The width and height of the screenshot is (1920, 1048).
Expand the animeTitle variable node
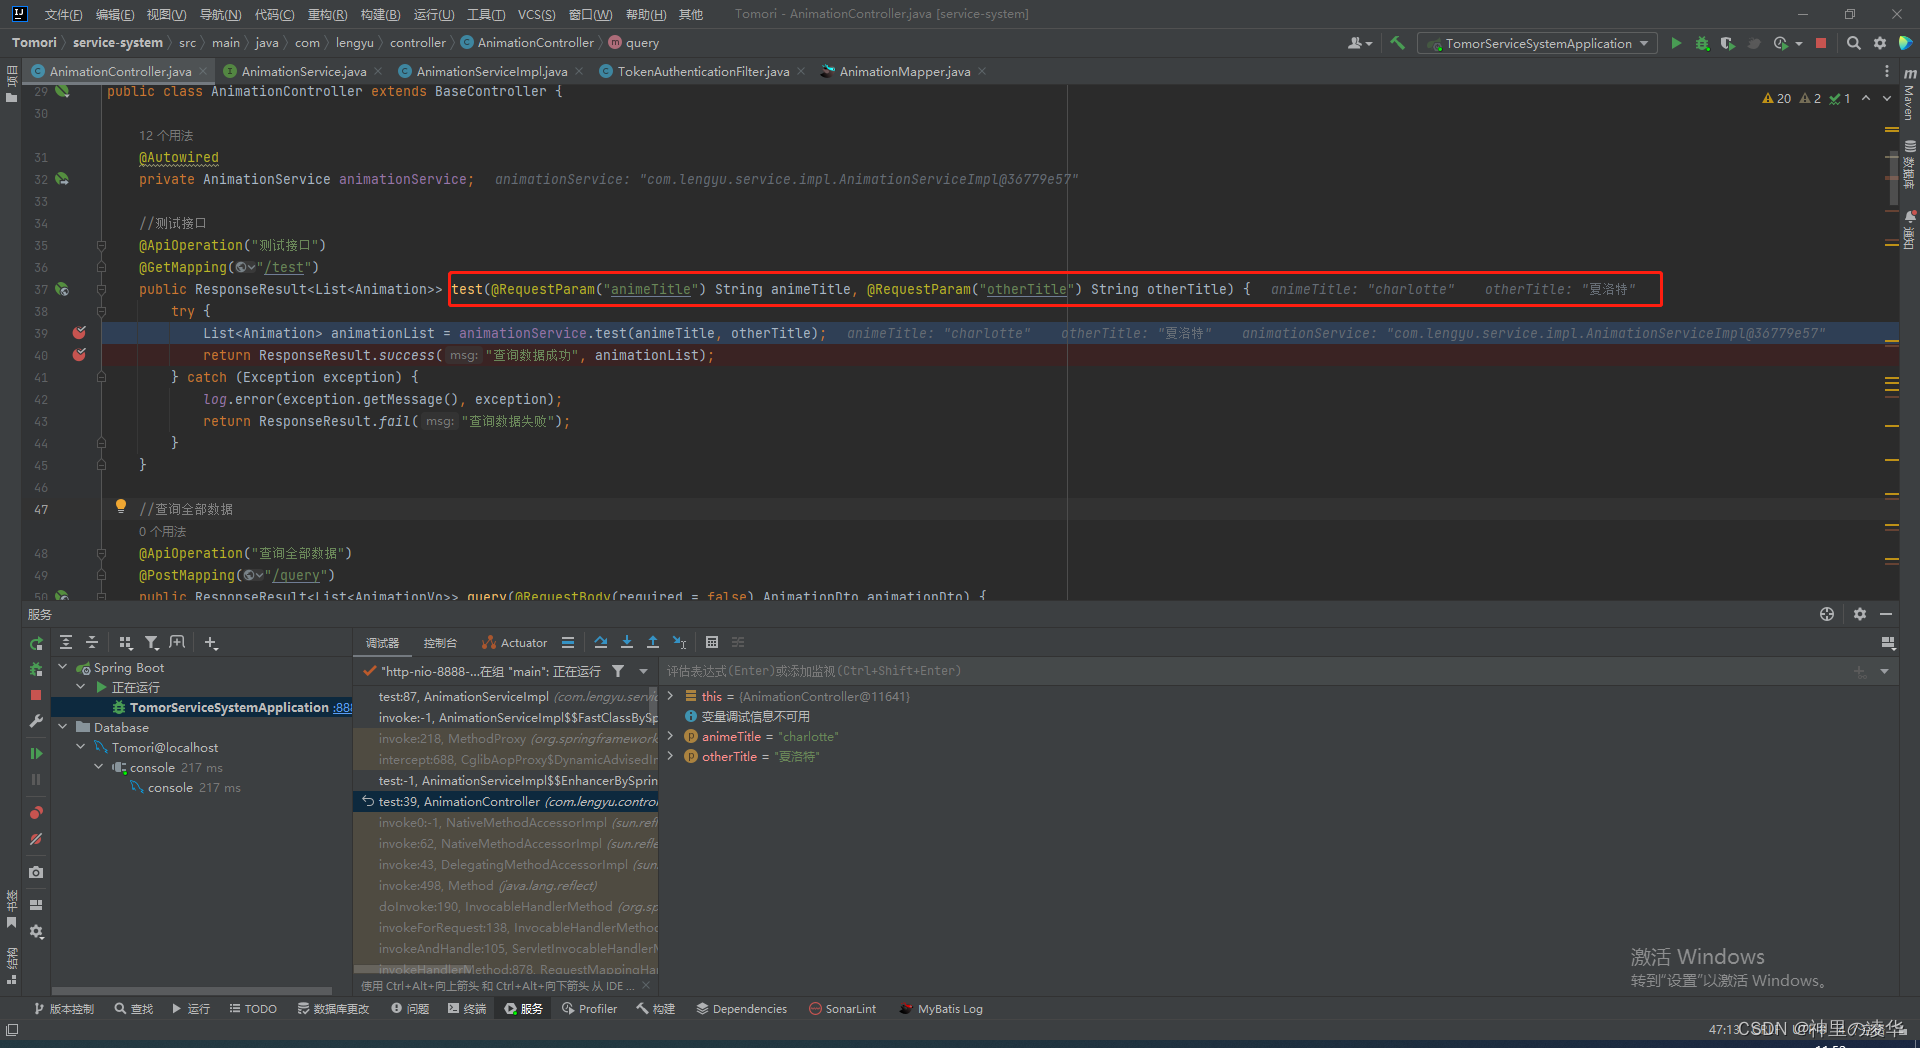coord(670,736)
